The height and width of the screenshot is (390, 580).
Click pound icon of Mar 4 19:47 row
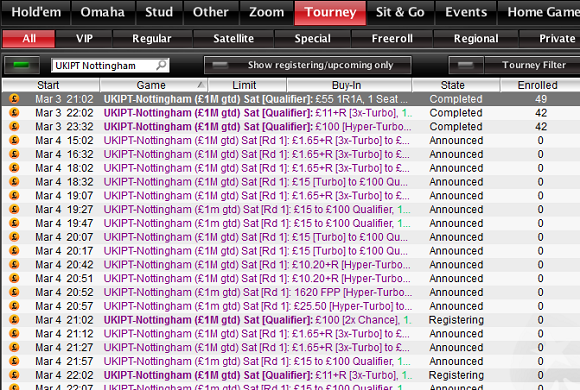[14, 223]
